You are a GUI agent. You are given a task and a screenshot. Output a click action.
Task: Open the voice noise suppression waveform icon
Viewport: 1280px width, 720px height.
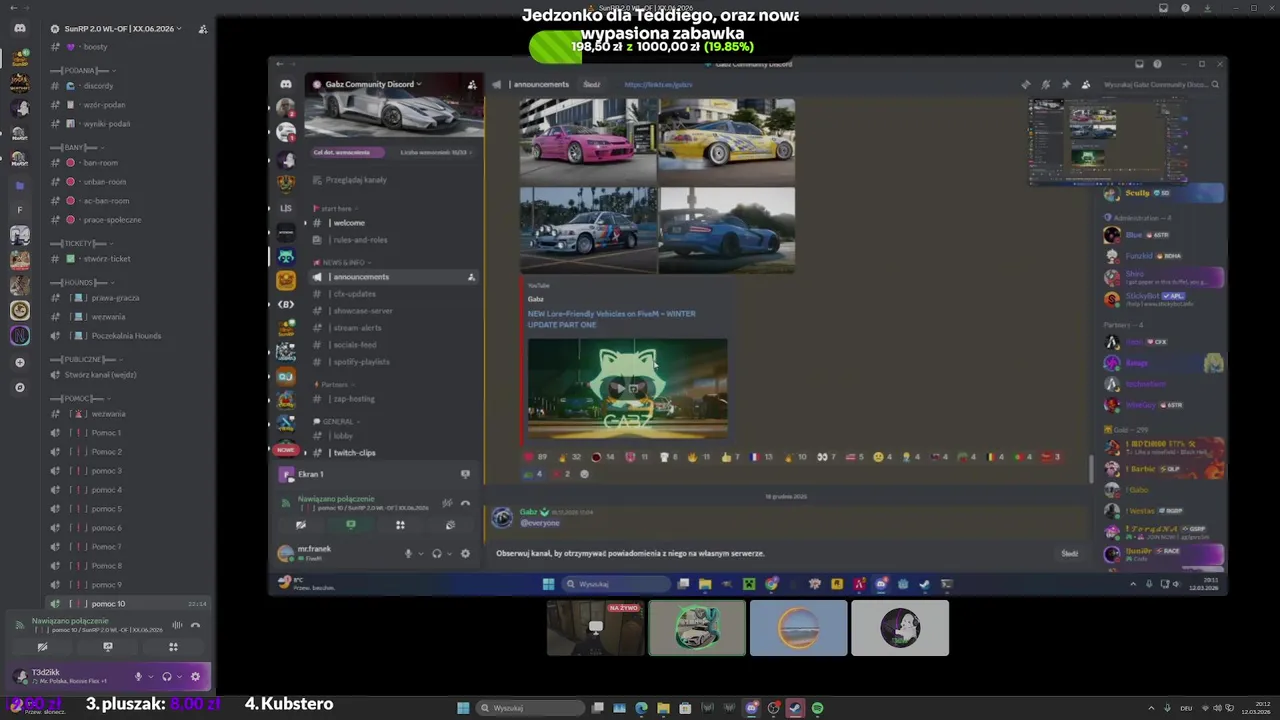click(x=178, y=625)
